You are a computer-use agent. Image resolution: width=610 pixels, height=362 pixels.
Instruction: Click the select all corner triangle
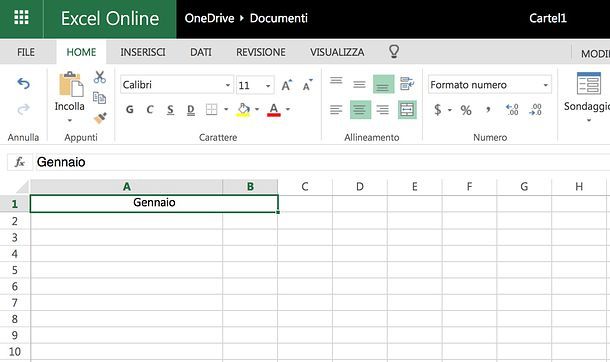(x=21, y=187)
